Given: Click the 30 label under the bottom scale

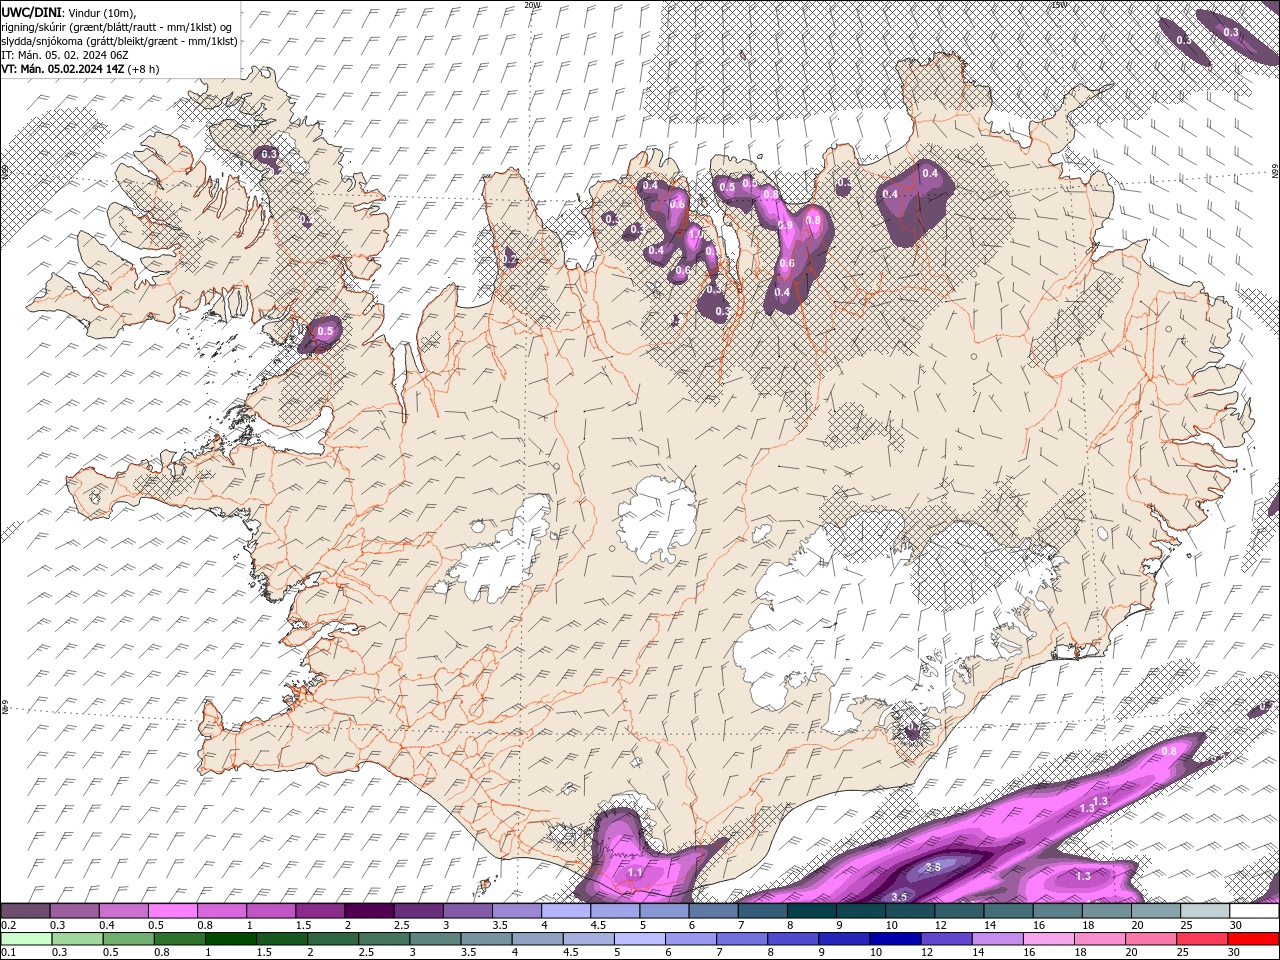Looking at the screenshot, I should coord(1235,953).
